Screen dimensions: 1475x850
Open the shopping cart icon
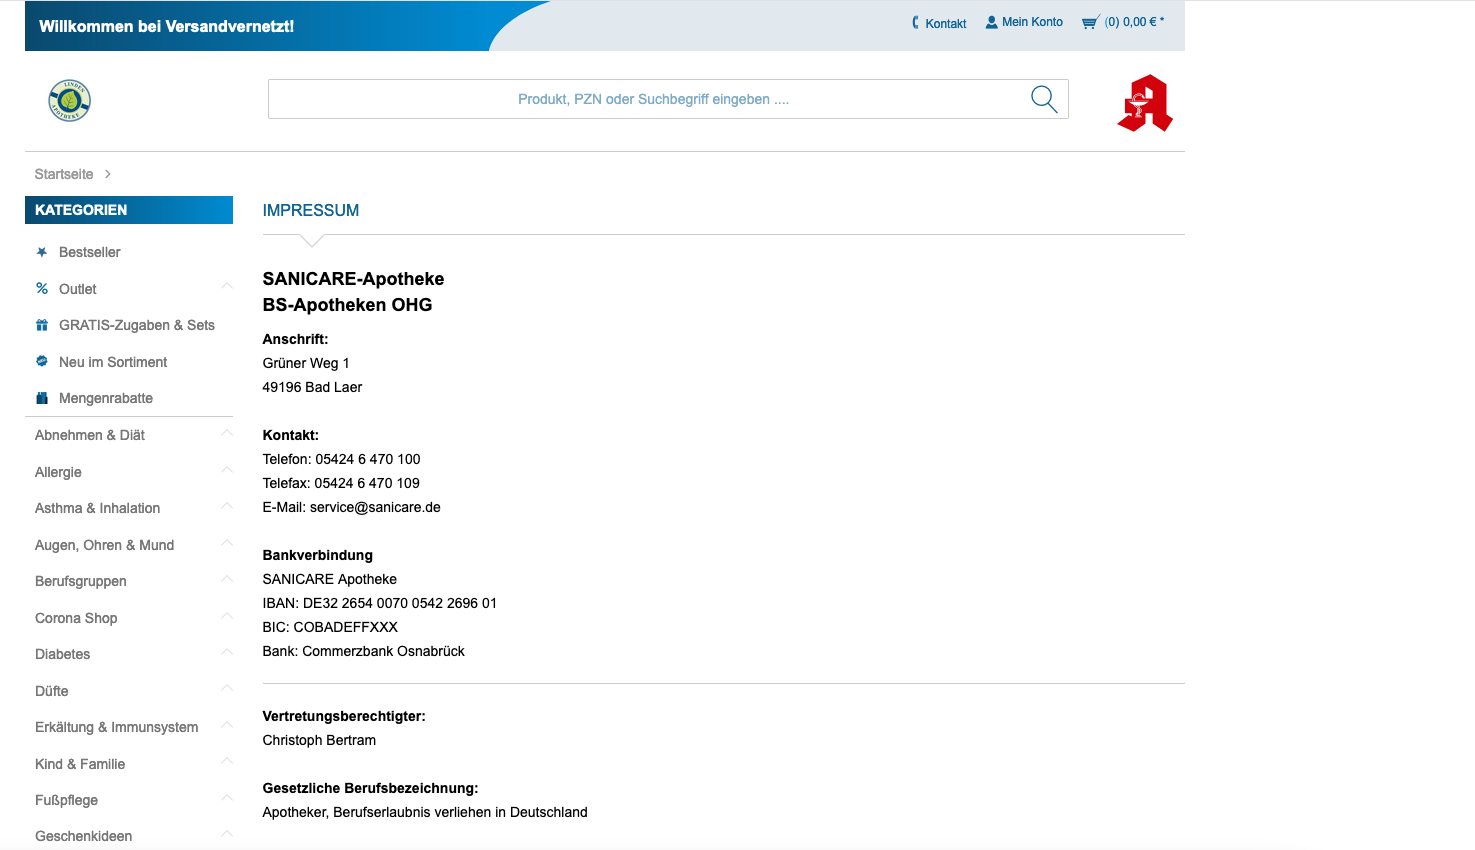point(1090,22)
